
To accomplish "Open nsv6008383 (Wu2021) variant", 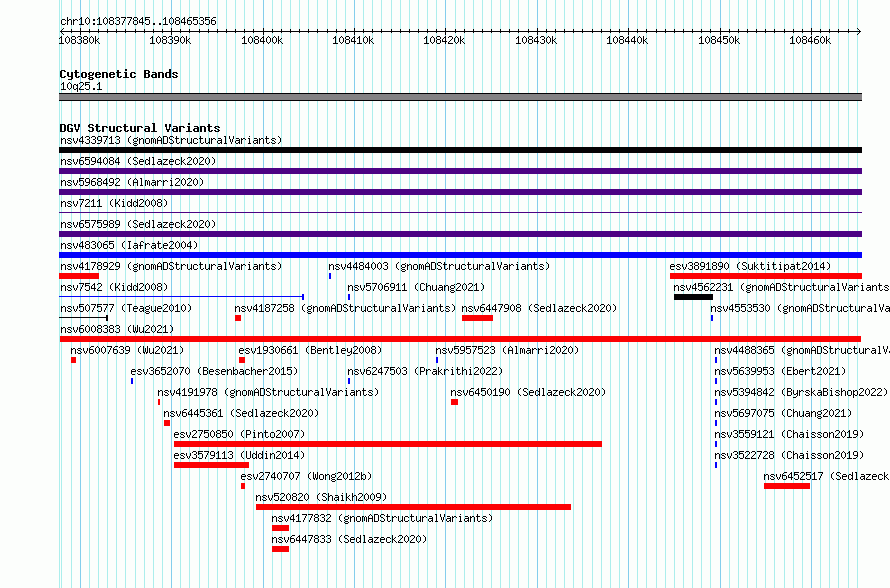I will coord(117,329).
